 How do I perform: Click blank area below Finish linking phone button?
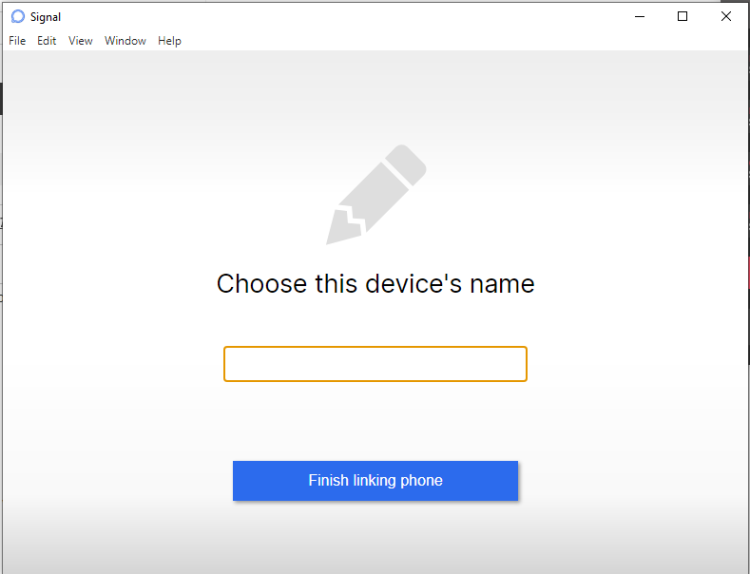[375, 538]
